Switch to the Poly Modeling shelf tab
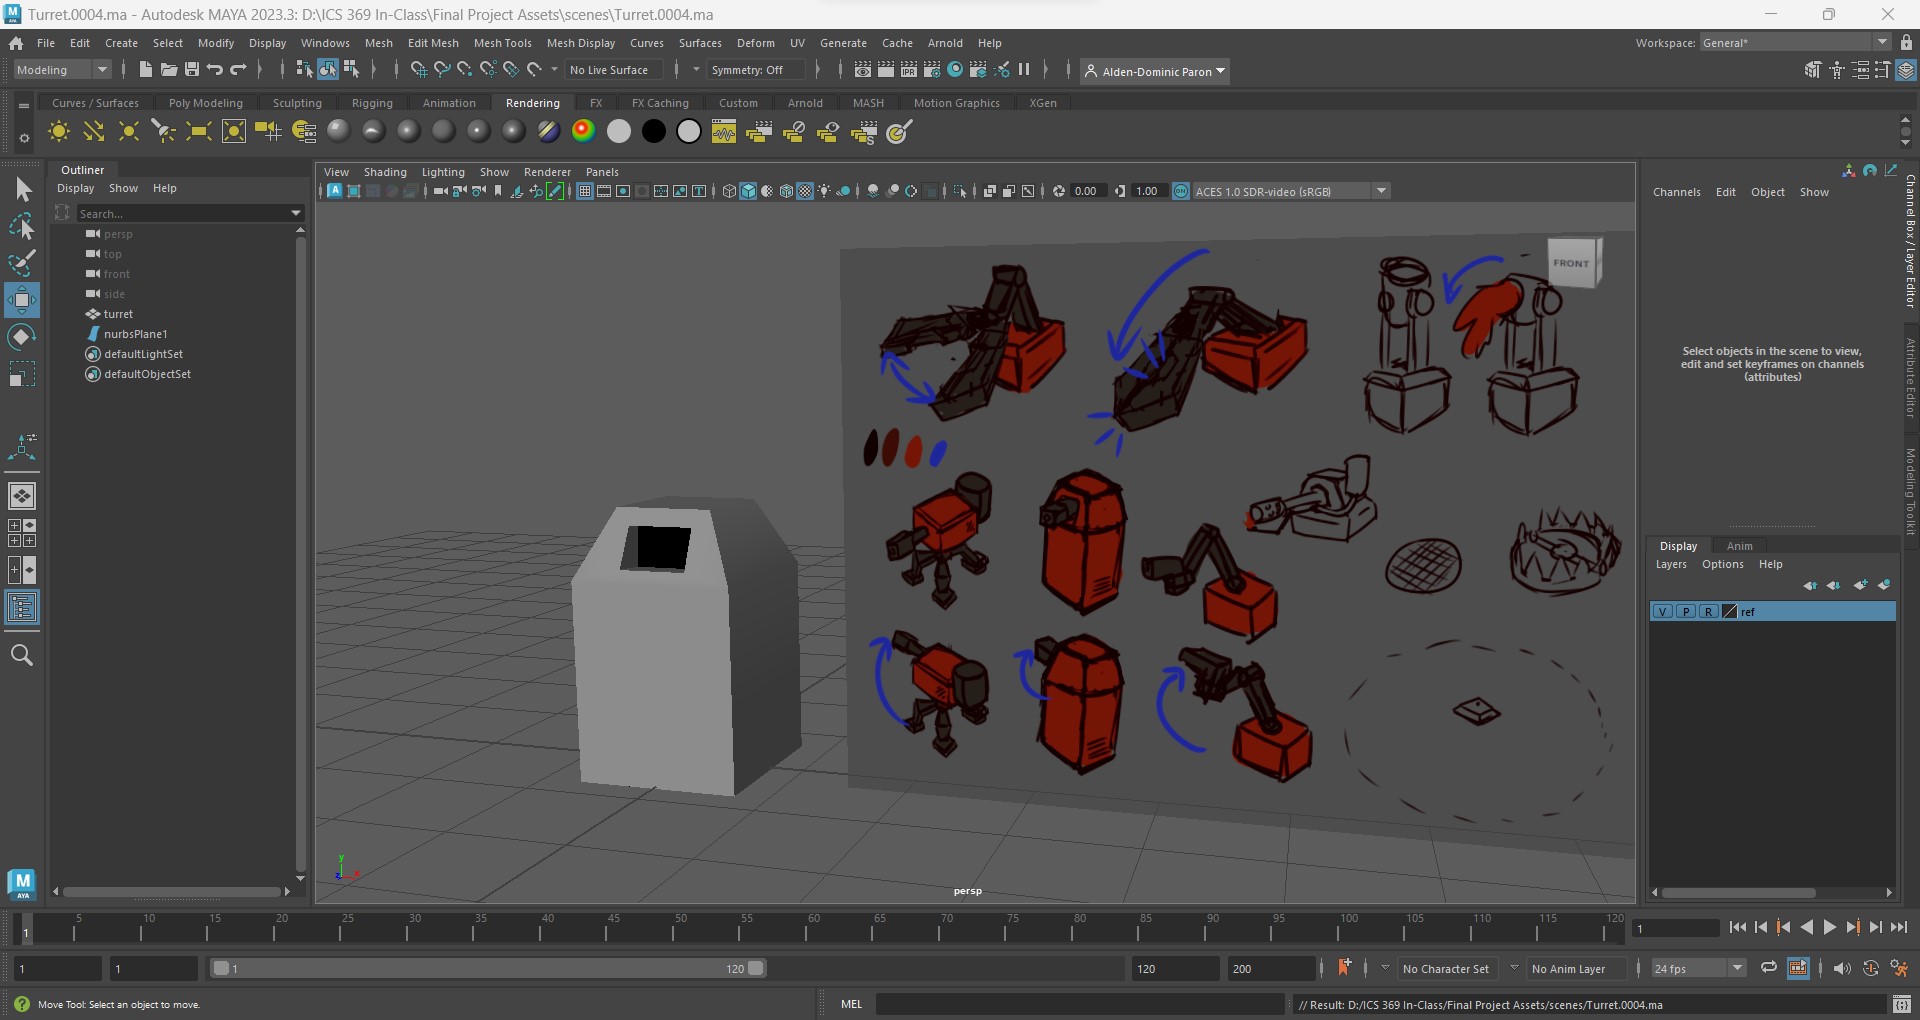Viewport: 1920px width, 1020px height. [x=206, y=103]
